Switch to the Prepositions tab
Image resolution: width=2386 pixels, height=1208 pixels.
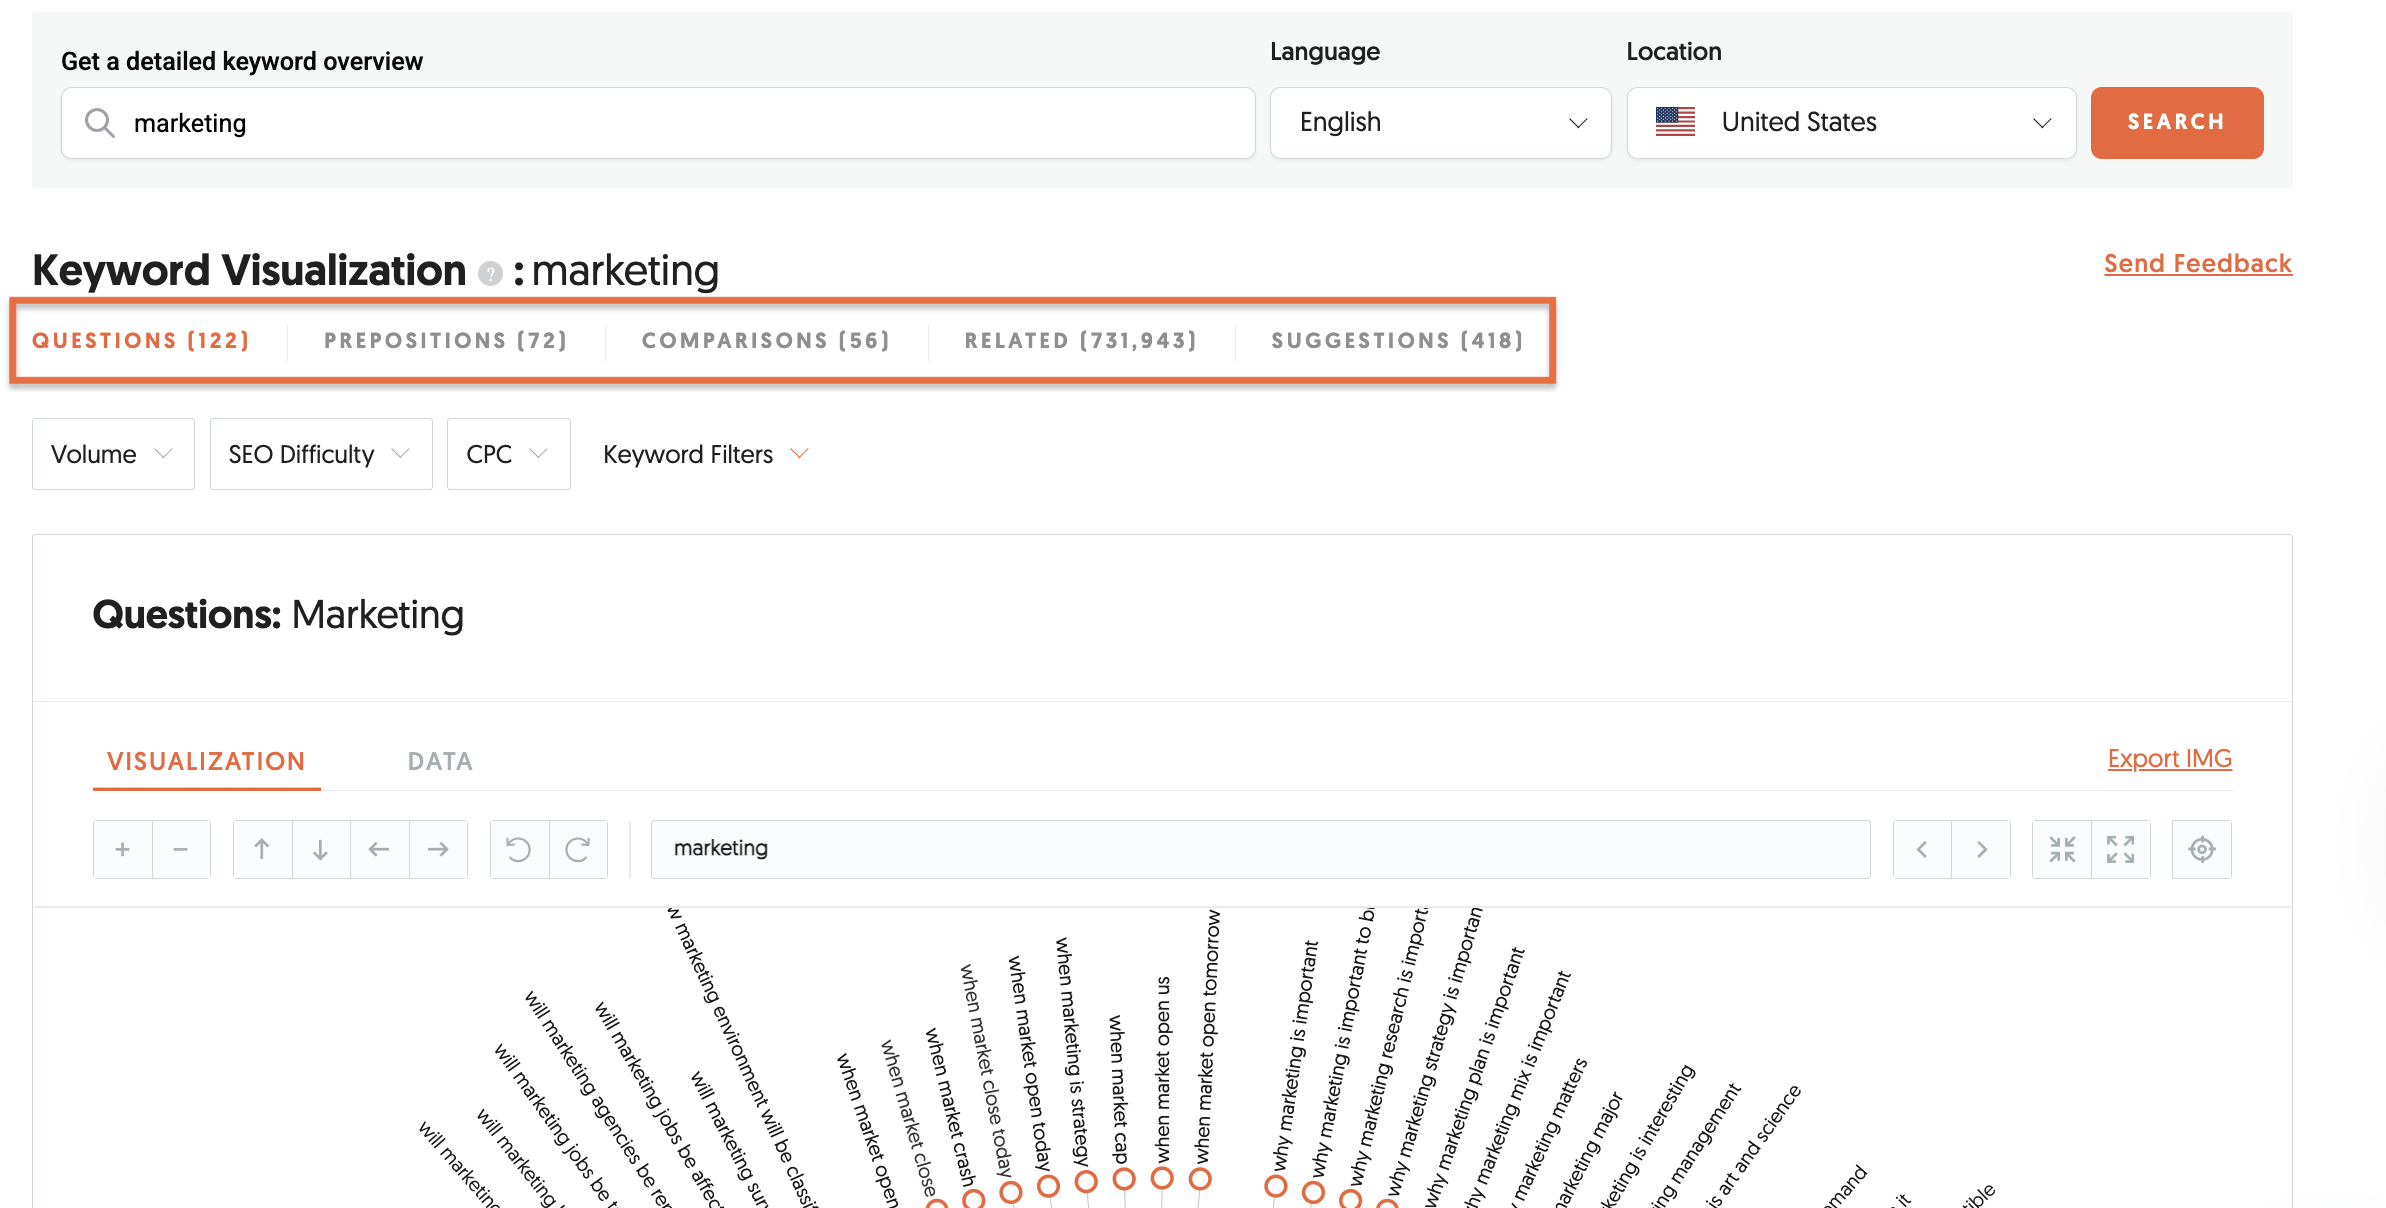[x=445, y=340]
